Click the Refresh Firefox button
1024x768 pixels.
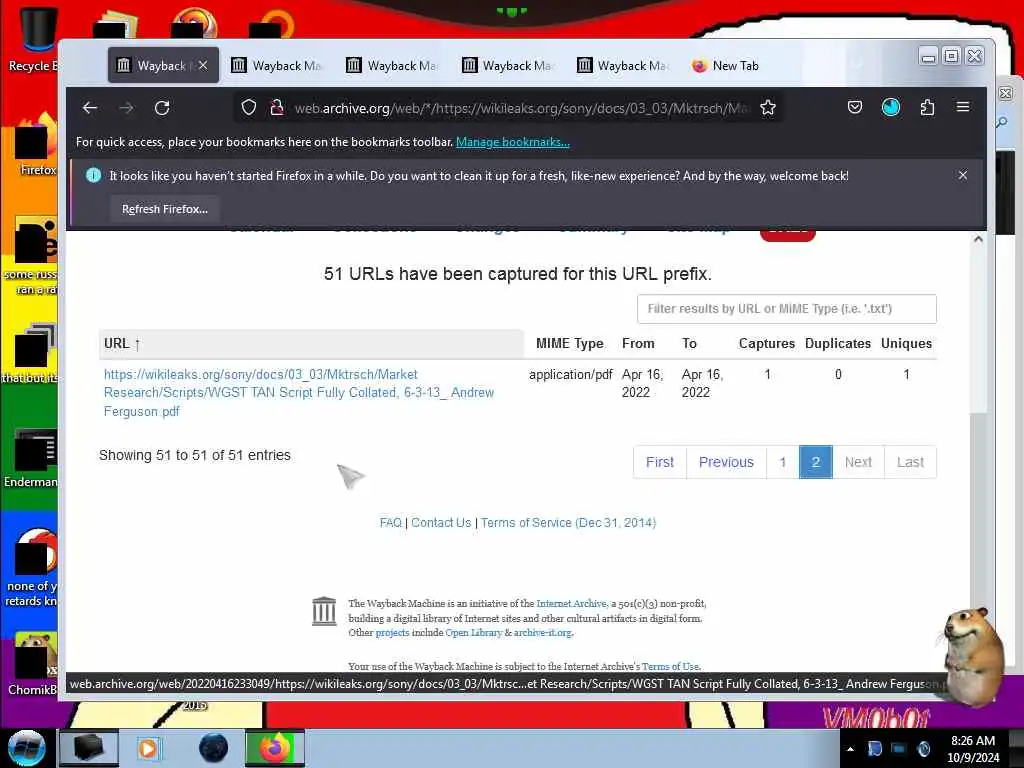165,209
